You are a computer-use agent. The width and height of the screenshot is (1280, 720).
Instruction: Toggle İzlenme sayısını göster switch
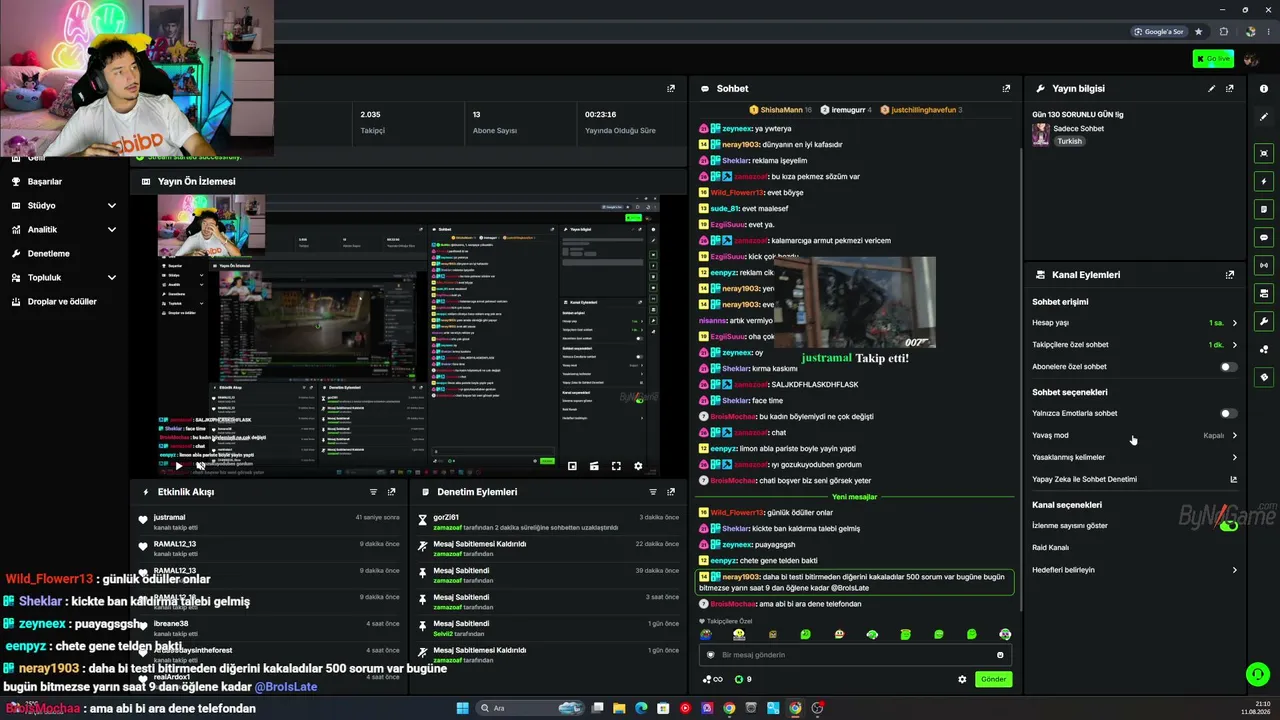pyautogui.click(x=1228, y=526)
